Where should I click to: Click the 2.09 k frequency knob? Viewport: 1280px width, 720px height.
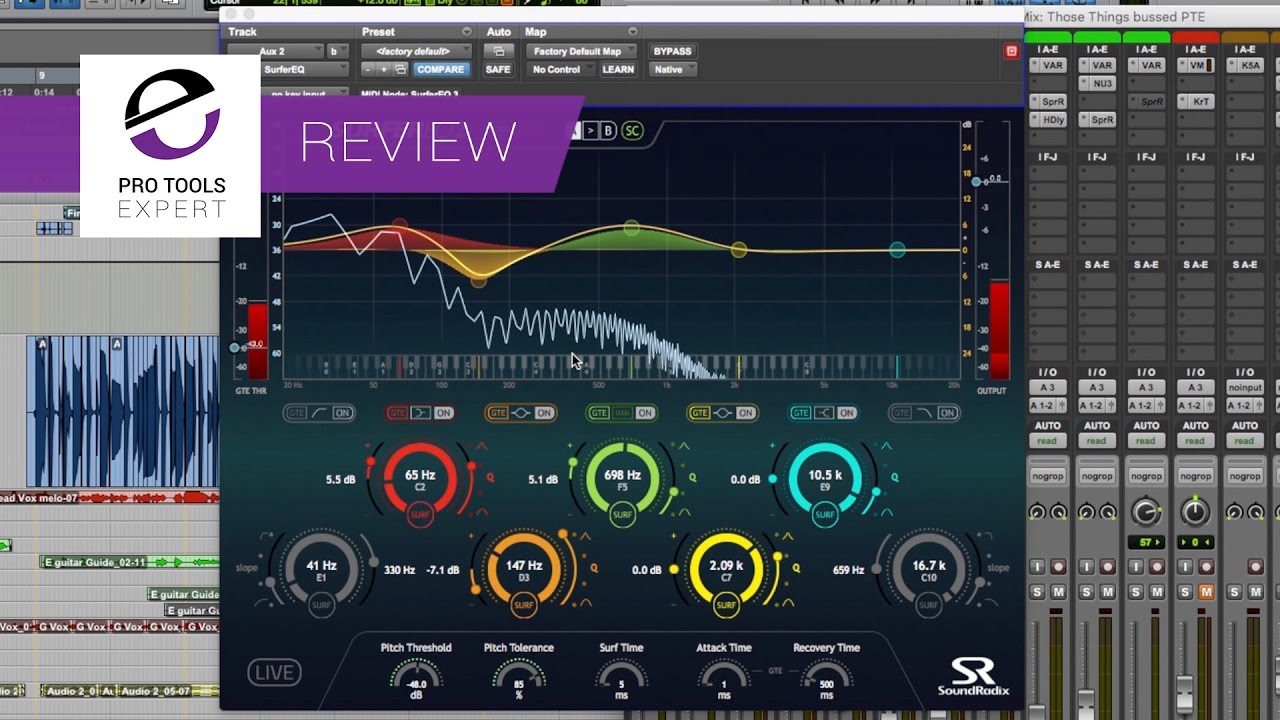pos(726,570)
